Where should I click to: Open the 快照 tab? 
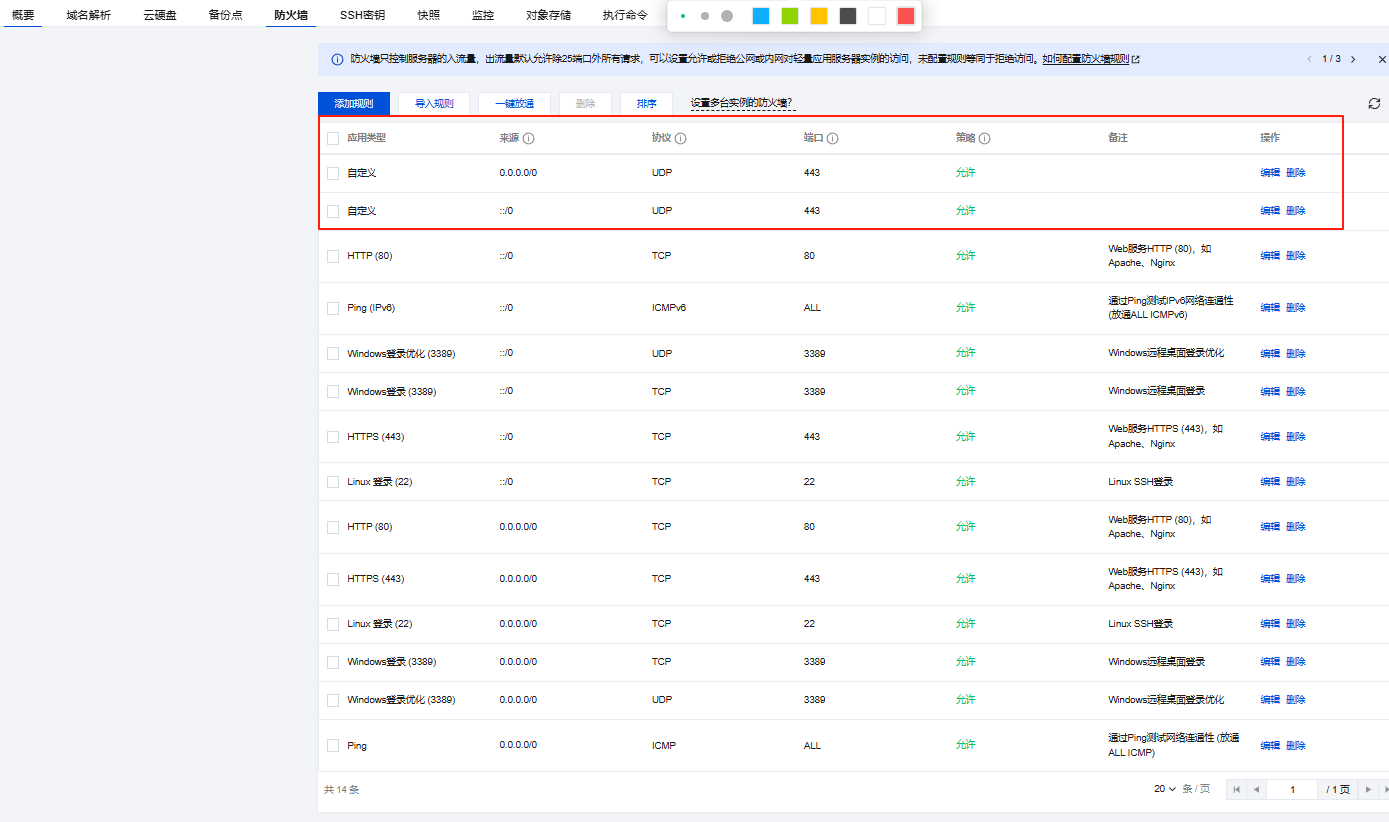(x=429, y=15)
